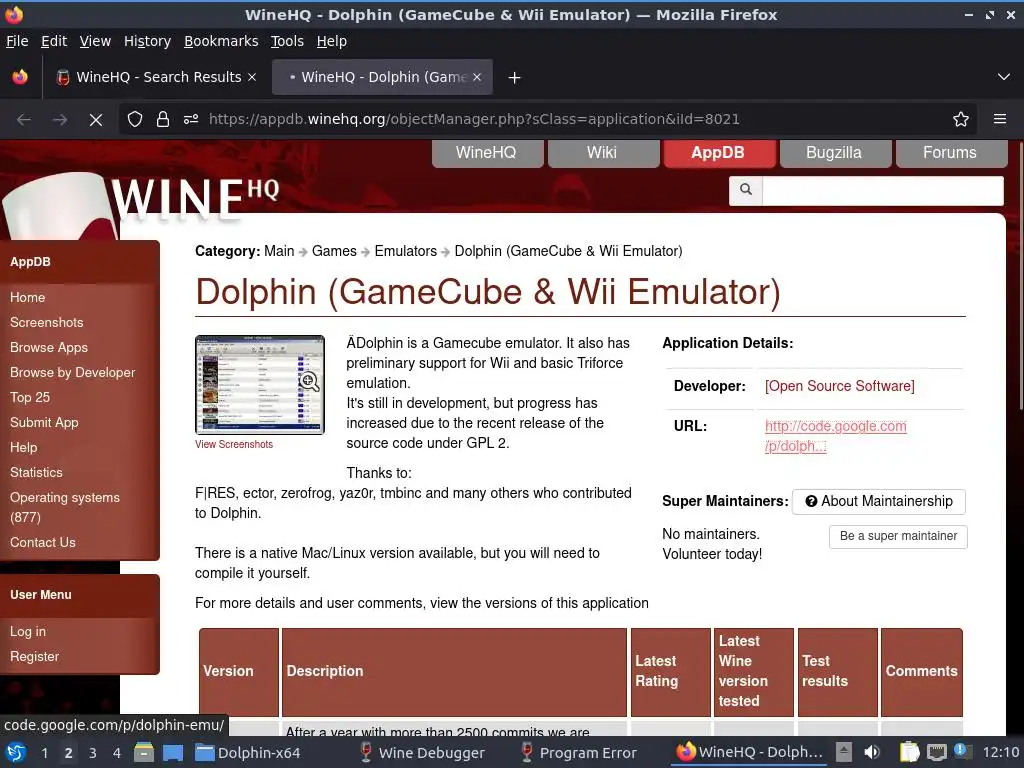Click Log in under User Menu
The height and width of the screenshot is (768, 1024).
click(x=27, y=632)
